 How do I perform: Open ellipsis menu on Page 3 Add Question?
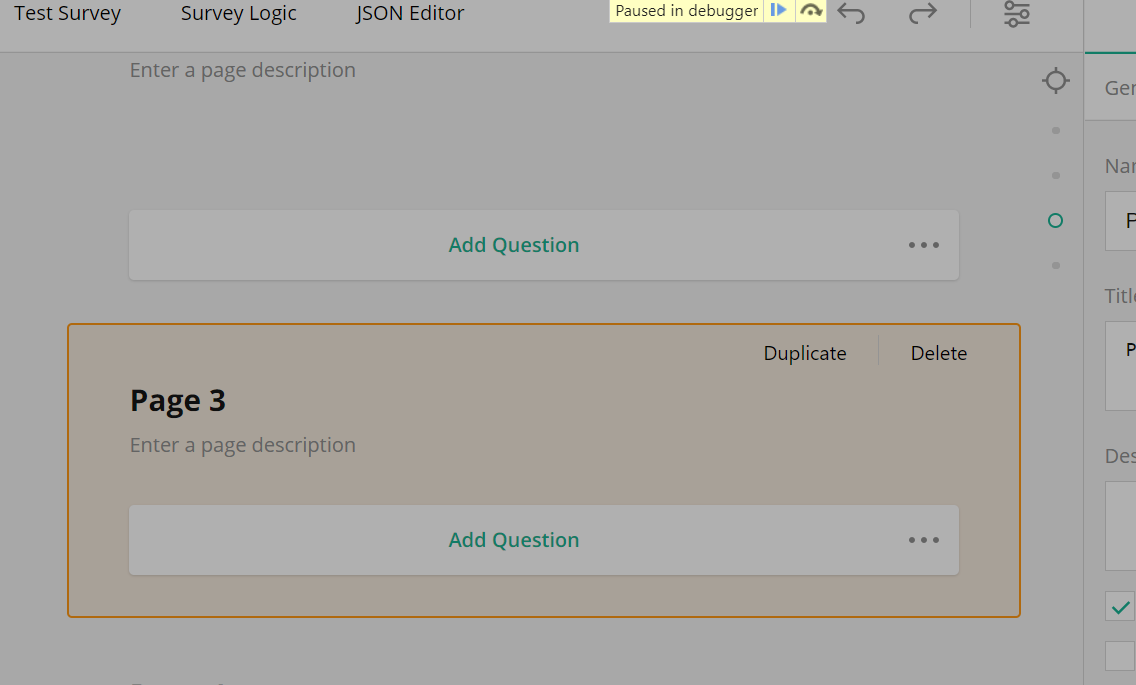923,540
